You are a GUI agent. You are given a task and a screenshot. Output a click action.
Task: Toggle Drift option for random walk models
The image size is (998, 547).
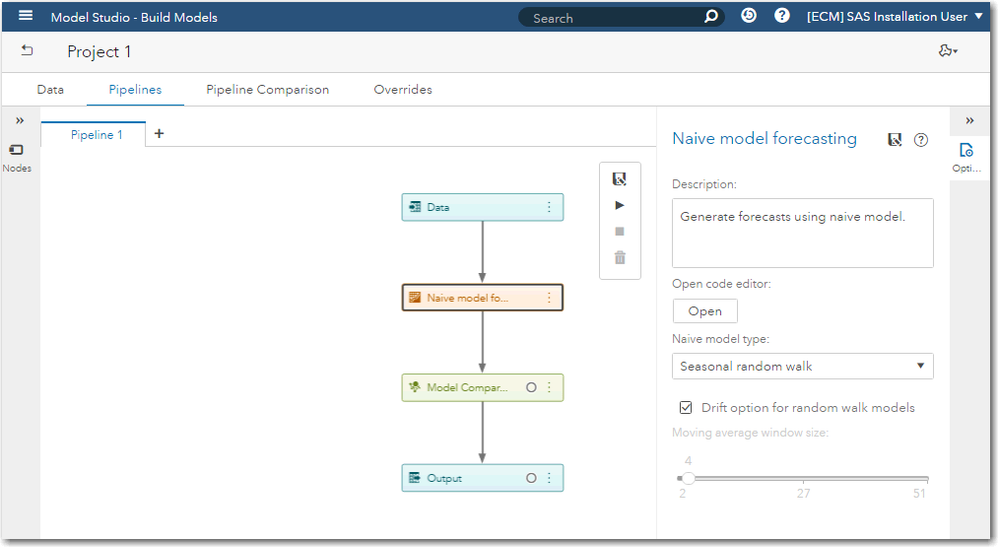pos(686,407)
